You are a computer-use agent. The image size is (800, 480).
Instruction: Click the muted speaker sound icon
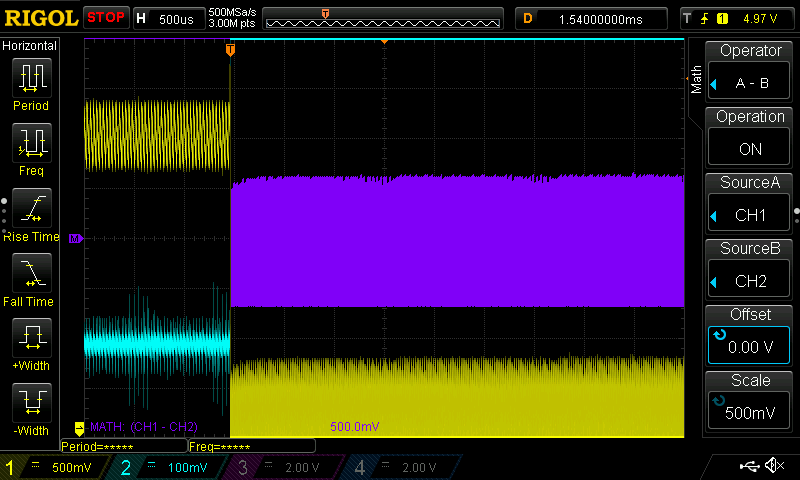tap(774, 465)
